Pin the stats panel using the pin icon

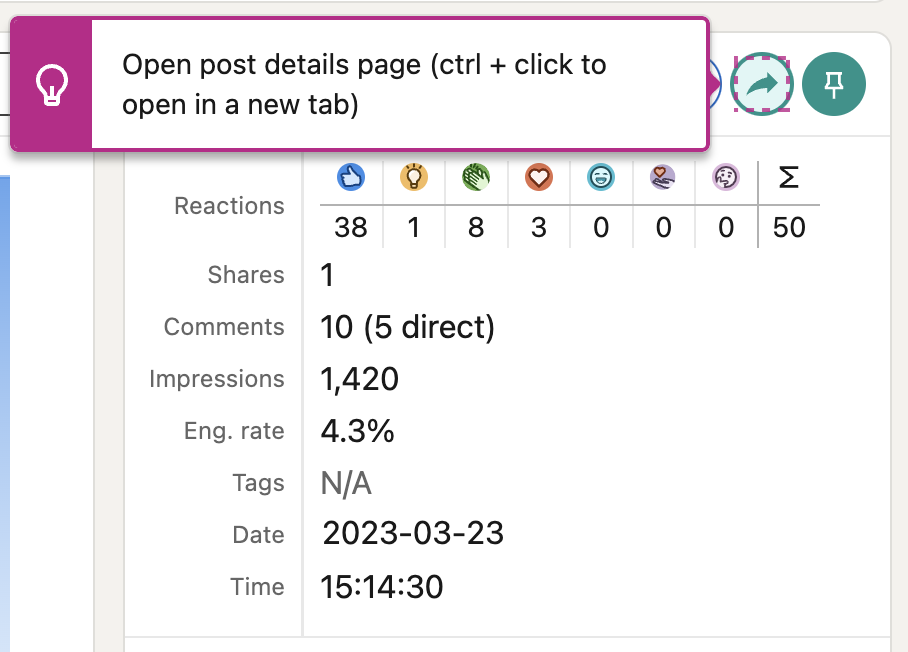(833, 84)
